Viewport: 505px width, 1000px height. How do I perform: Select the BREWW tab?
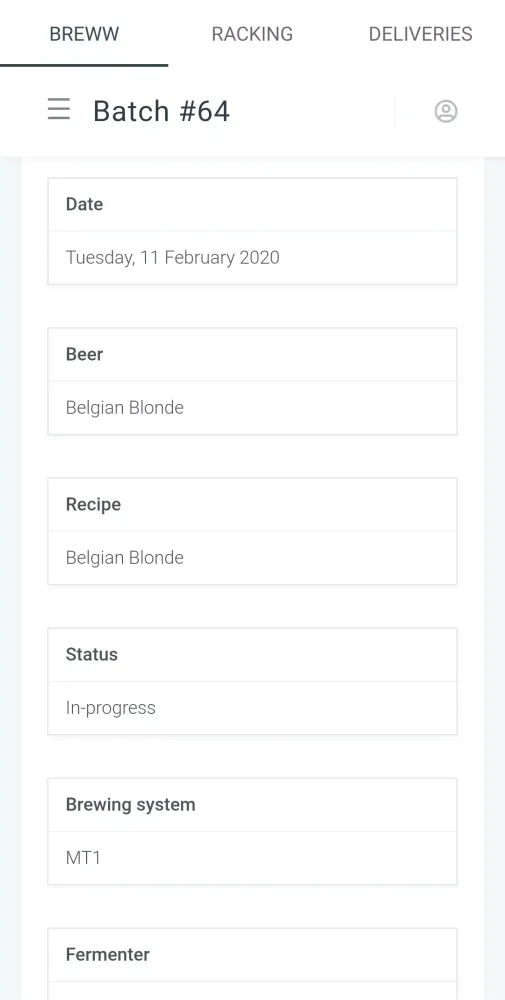click(84, 34)
